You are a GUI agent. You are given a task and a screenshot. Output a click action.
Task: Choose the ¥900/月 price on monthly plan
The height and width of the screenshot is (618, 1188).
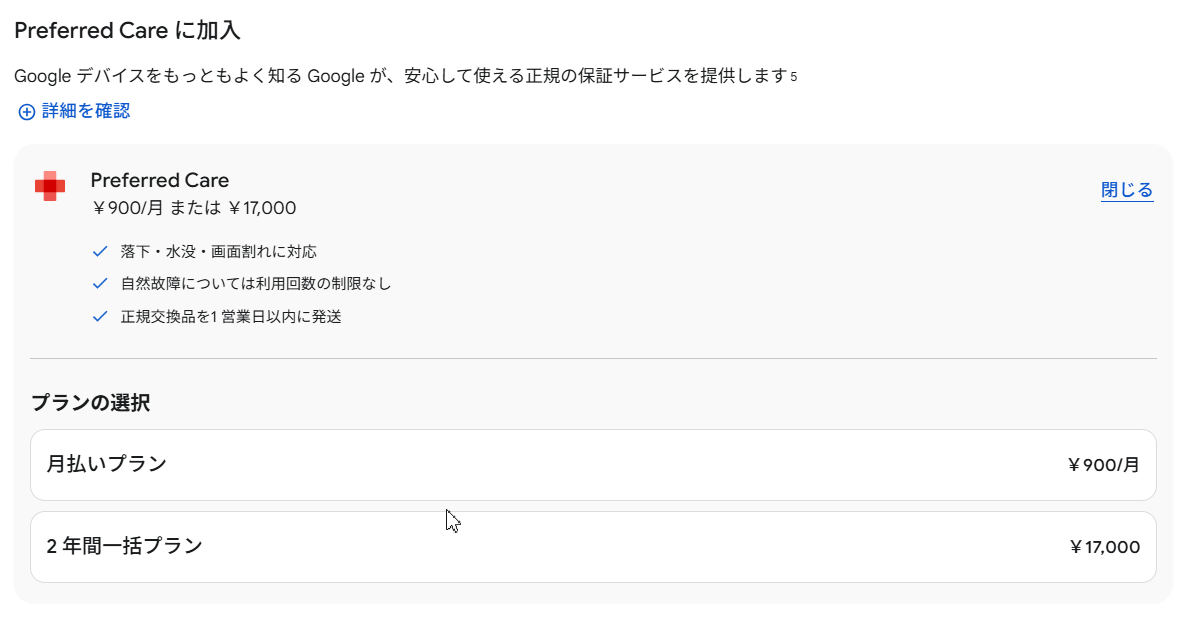(x=1103, y=465)
